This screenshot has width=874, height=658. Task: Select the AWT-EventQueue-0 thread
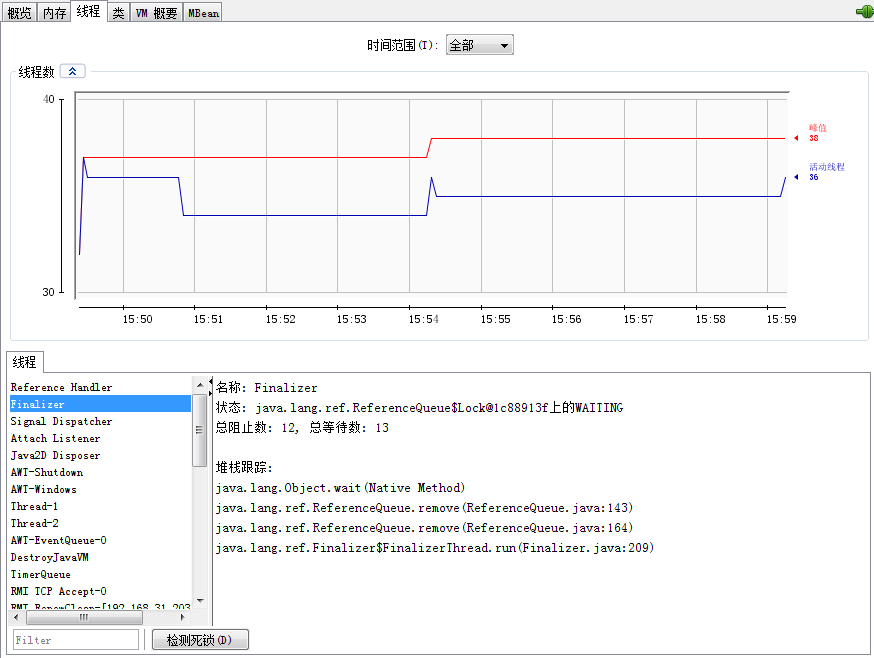pyautogui.click(x=60, y=540)
